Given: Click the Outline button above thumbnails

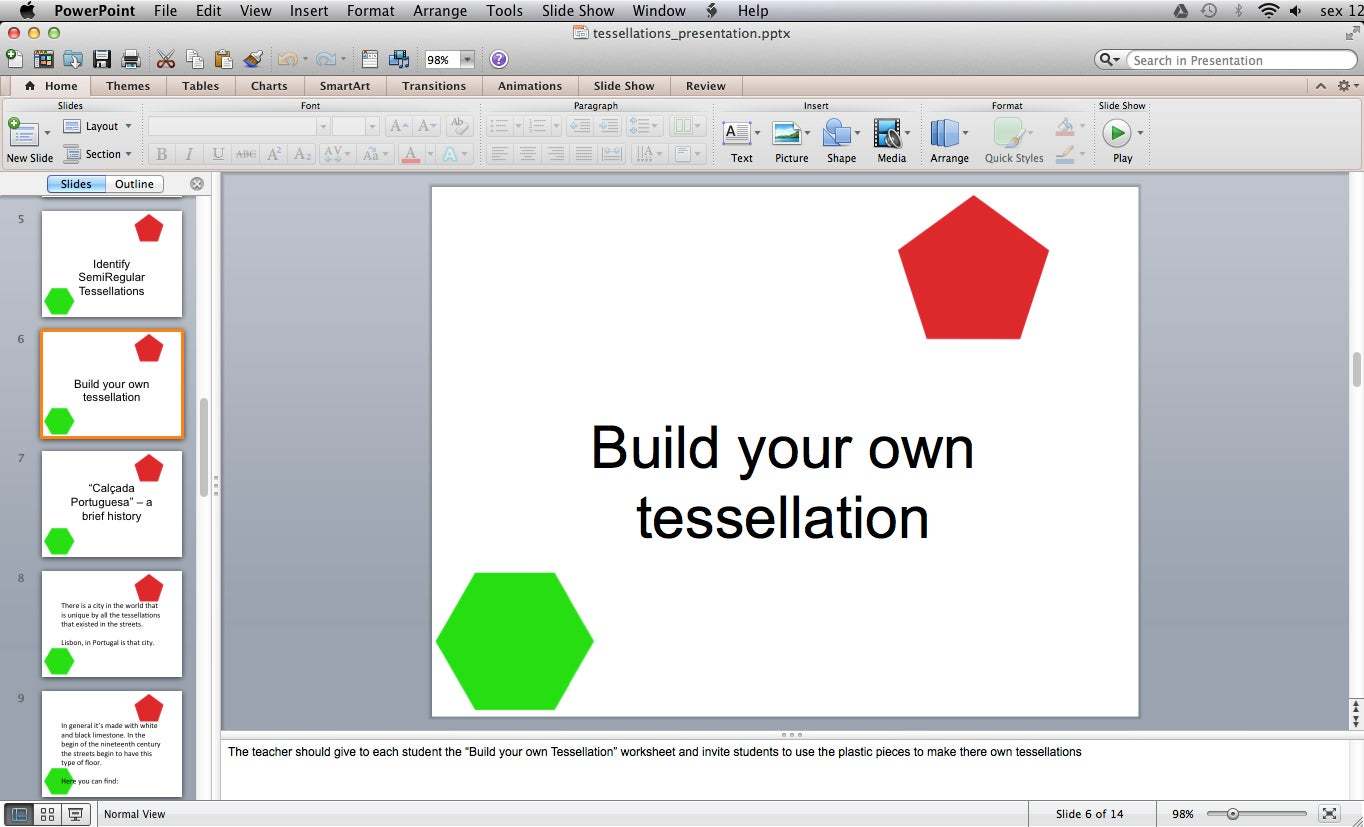Looking at the screenshot, I should tap(134, 184).
